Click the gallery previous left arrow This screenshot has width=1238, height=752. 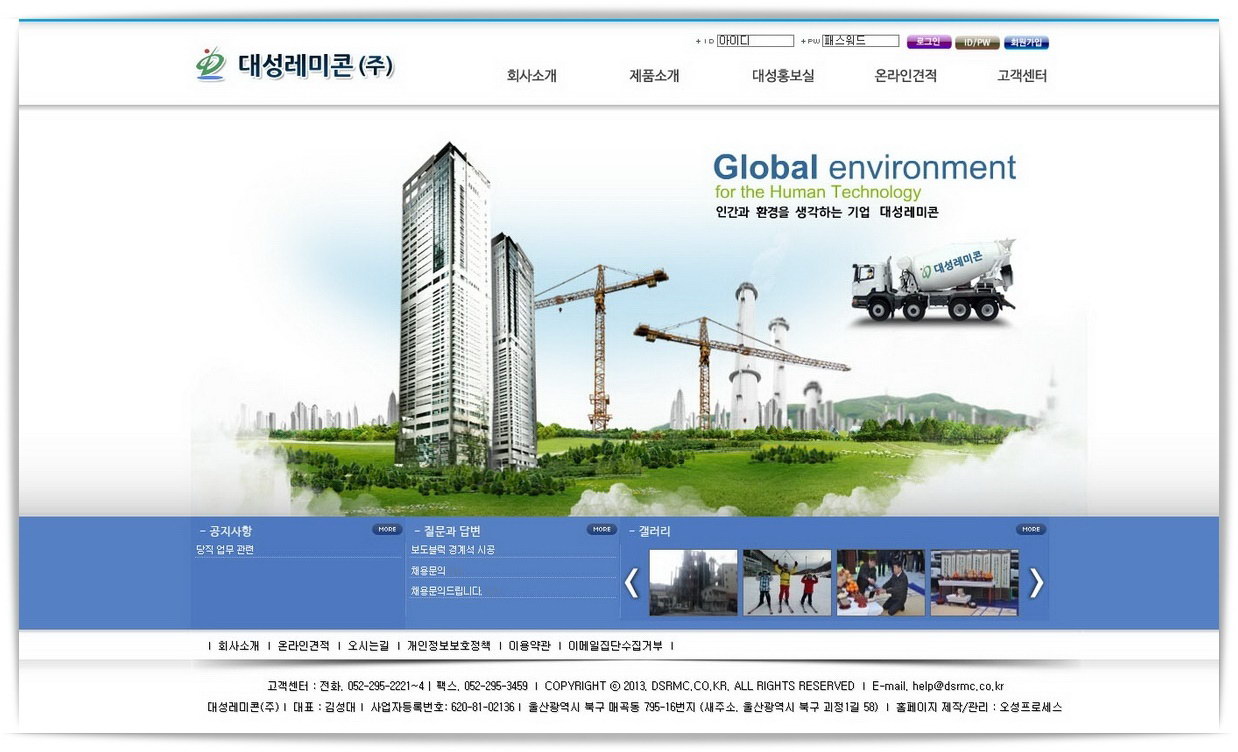tap(631, 582)
